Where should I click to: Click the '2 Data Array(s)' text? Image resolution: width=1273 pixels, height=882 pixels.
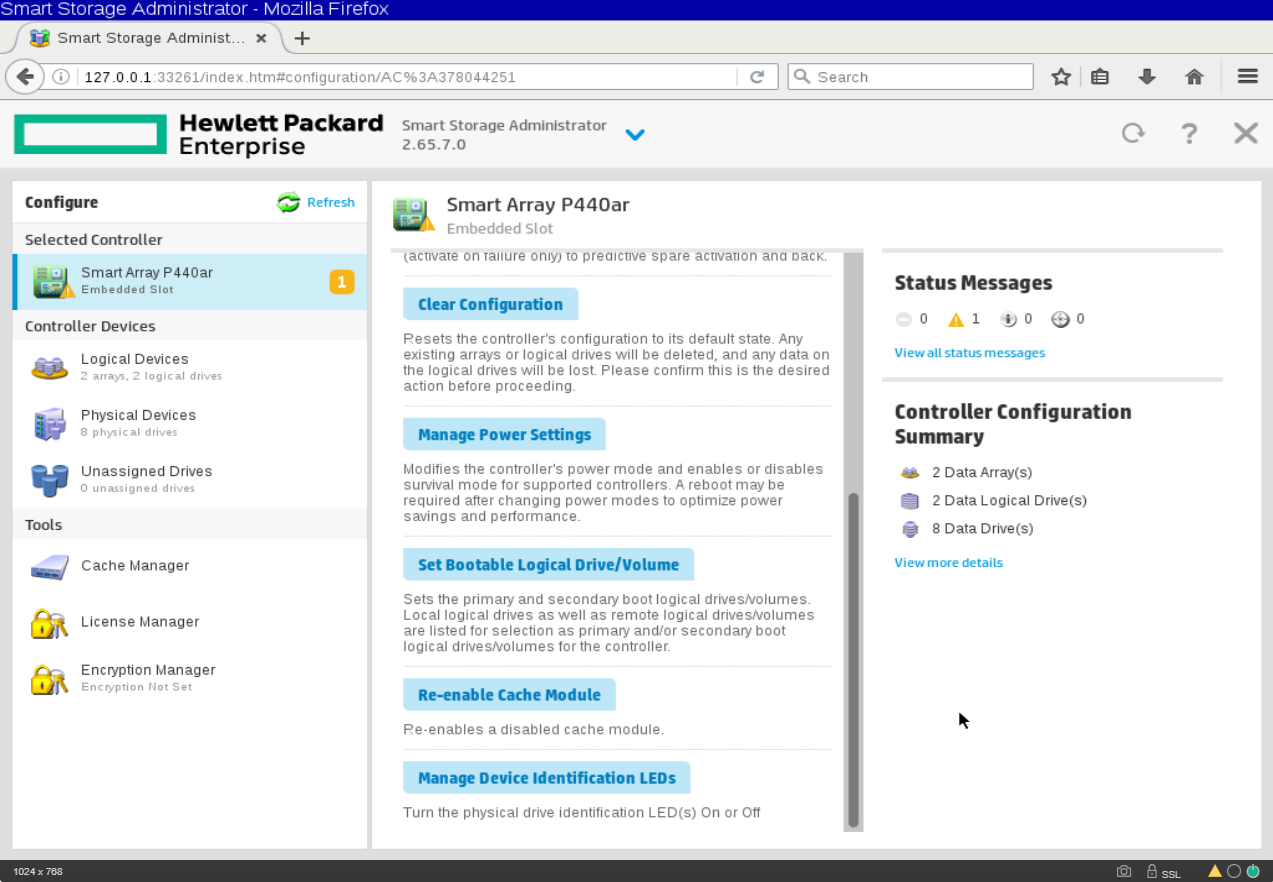pos(982,473)
